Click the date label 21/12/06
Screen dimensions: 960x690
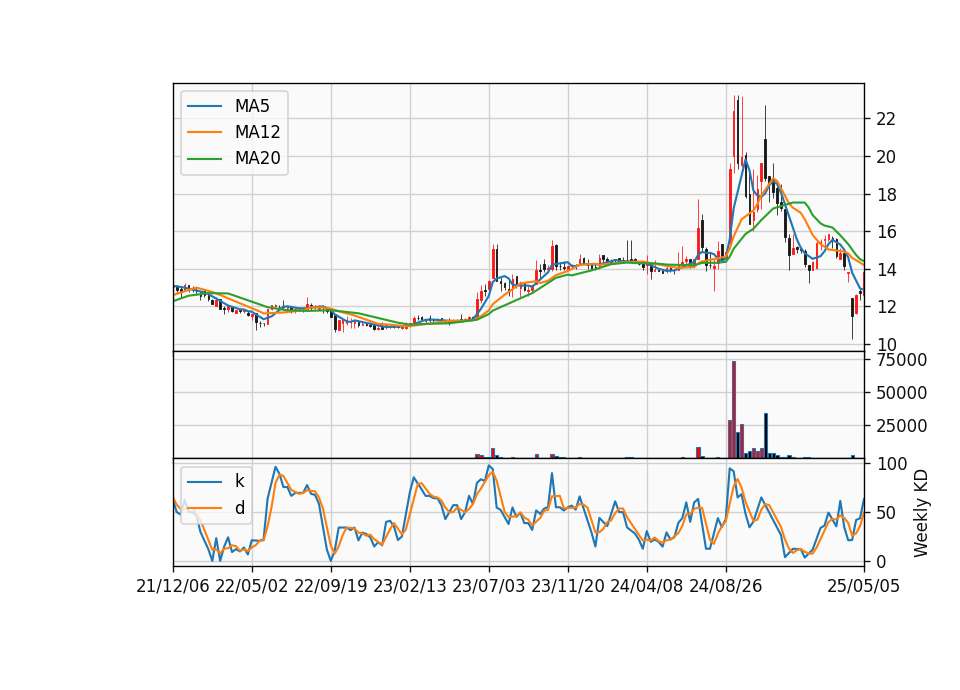pyautogui.click(x=173, y=586)
